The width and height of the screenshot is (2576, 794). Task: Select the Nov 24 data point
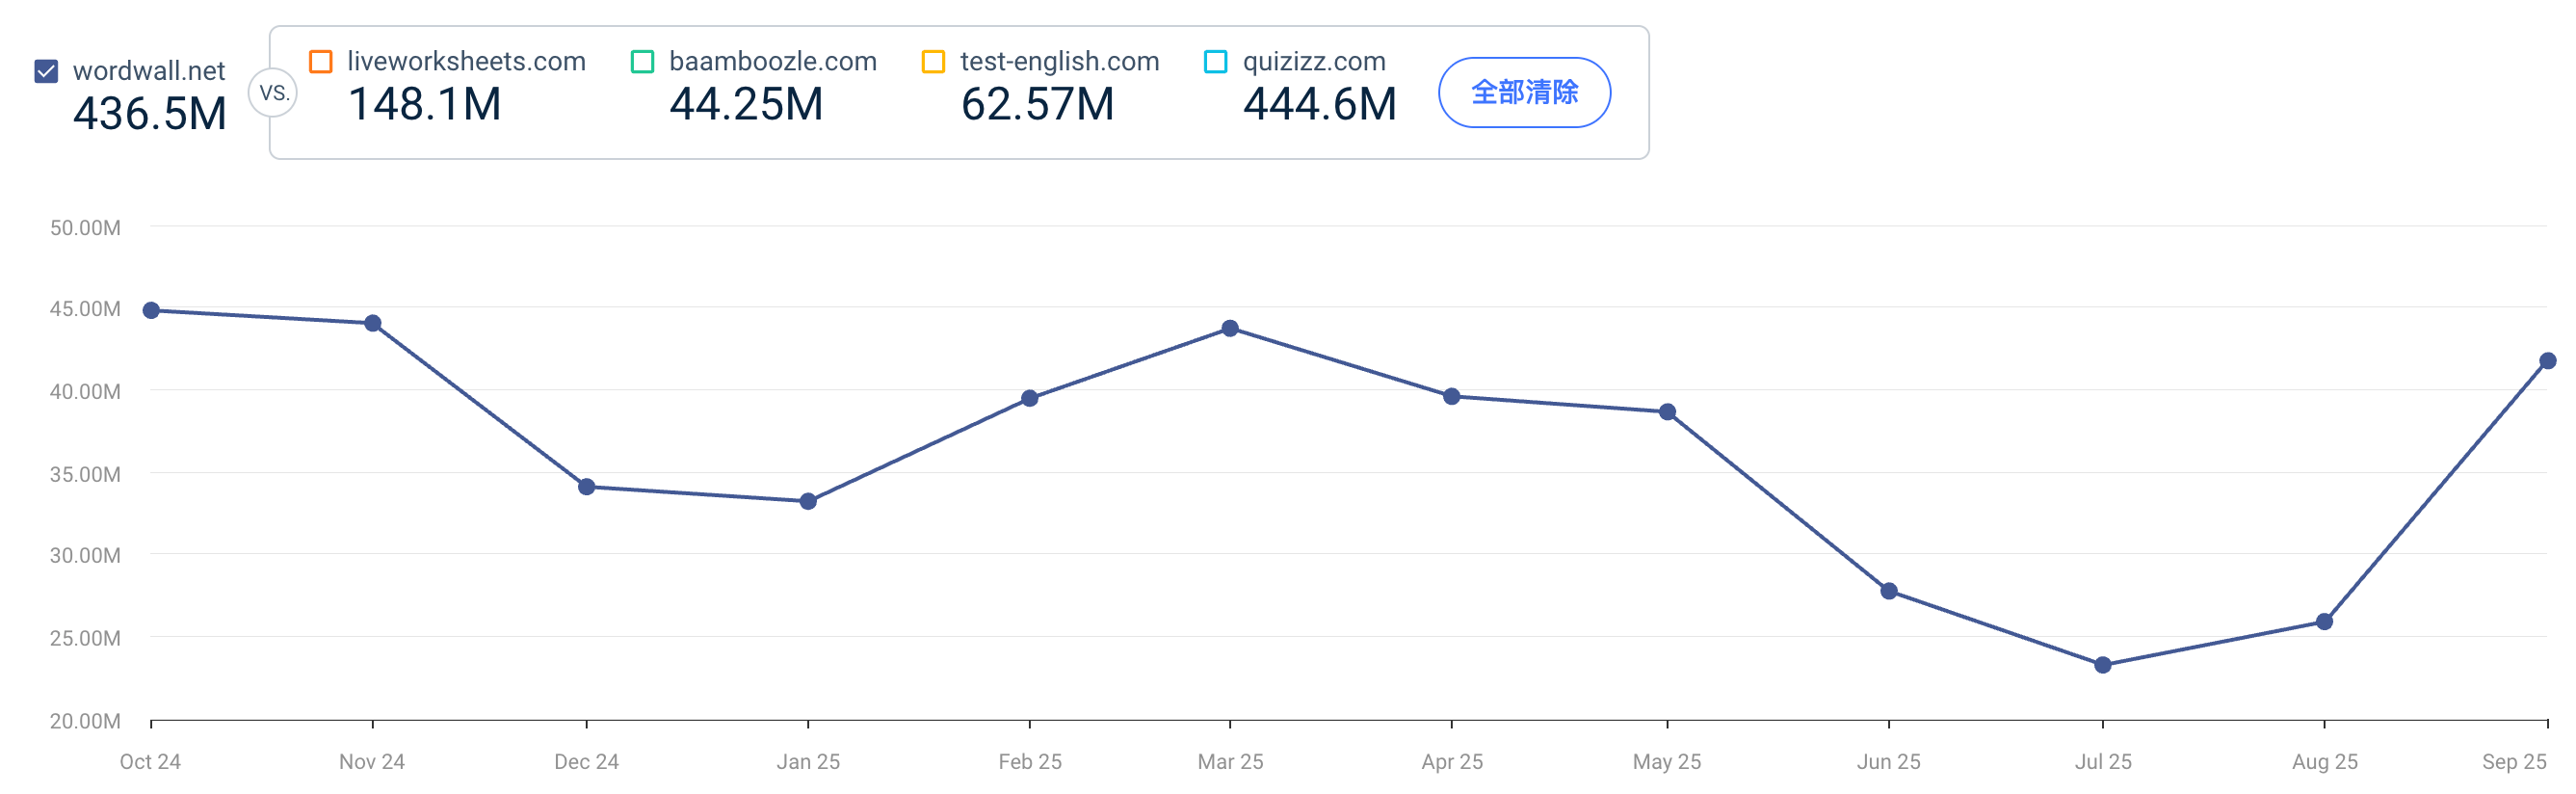coord(373,324)
